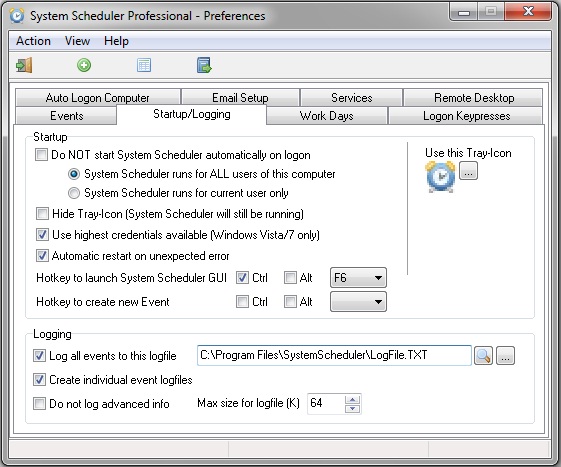The image size is (561, 467).
Task: Browse for a new tray icon
Action: (468, 171)
